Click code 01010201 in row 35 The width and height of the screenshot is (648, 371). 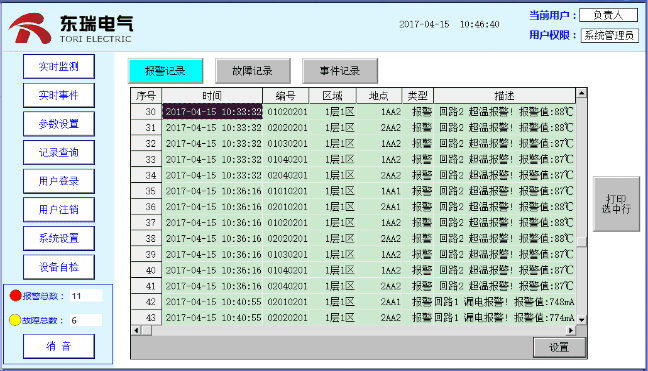pyautogui.click(x=287, y=191)
